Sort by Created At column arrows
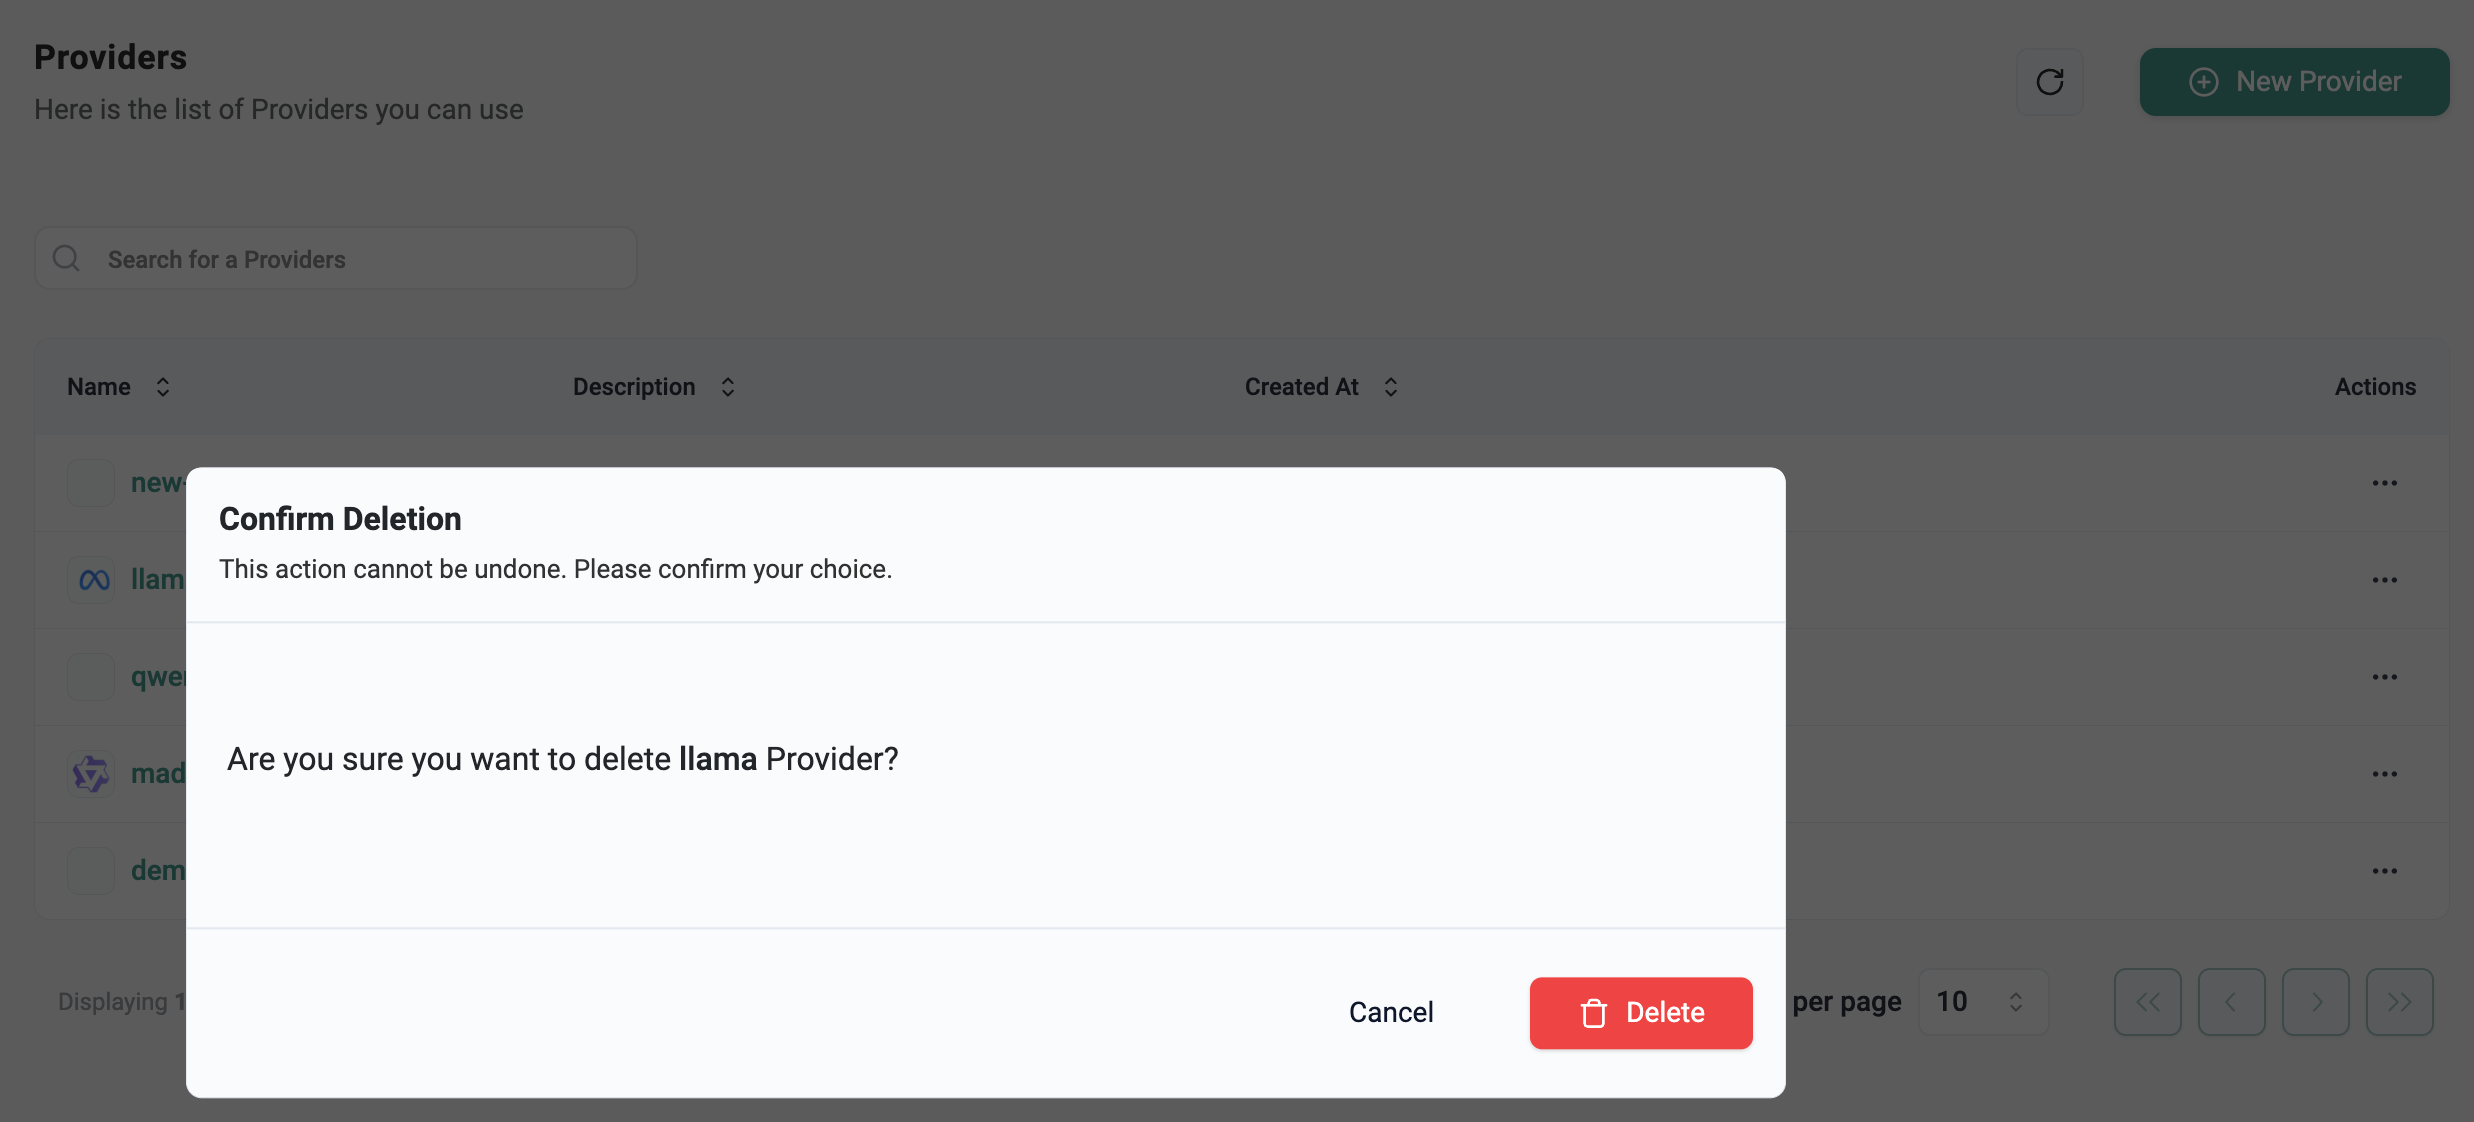Viewport: 2474px width, 1122px height. tap(1391, 387)
